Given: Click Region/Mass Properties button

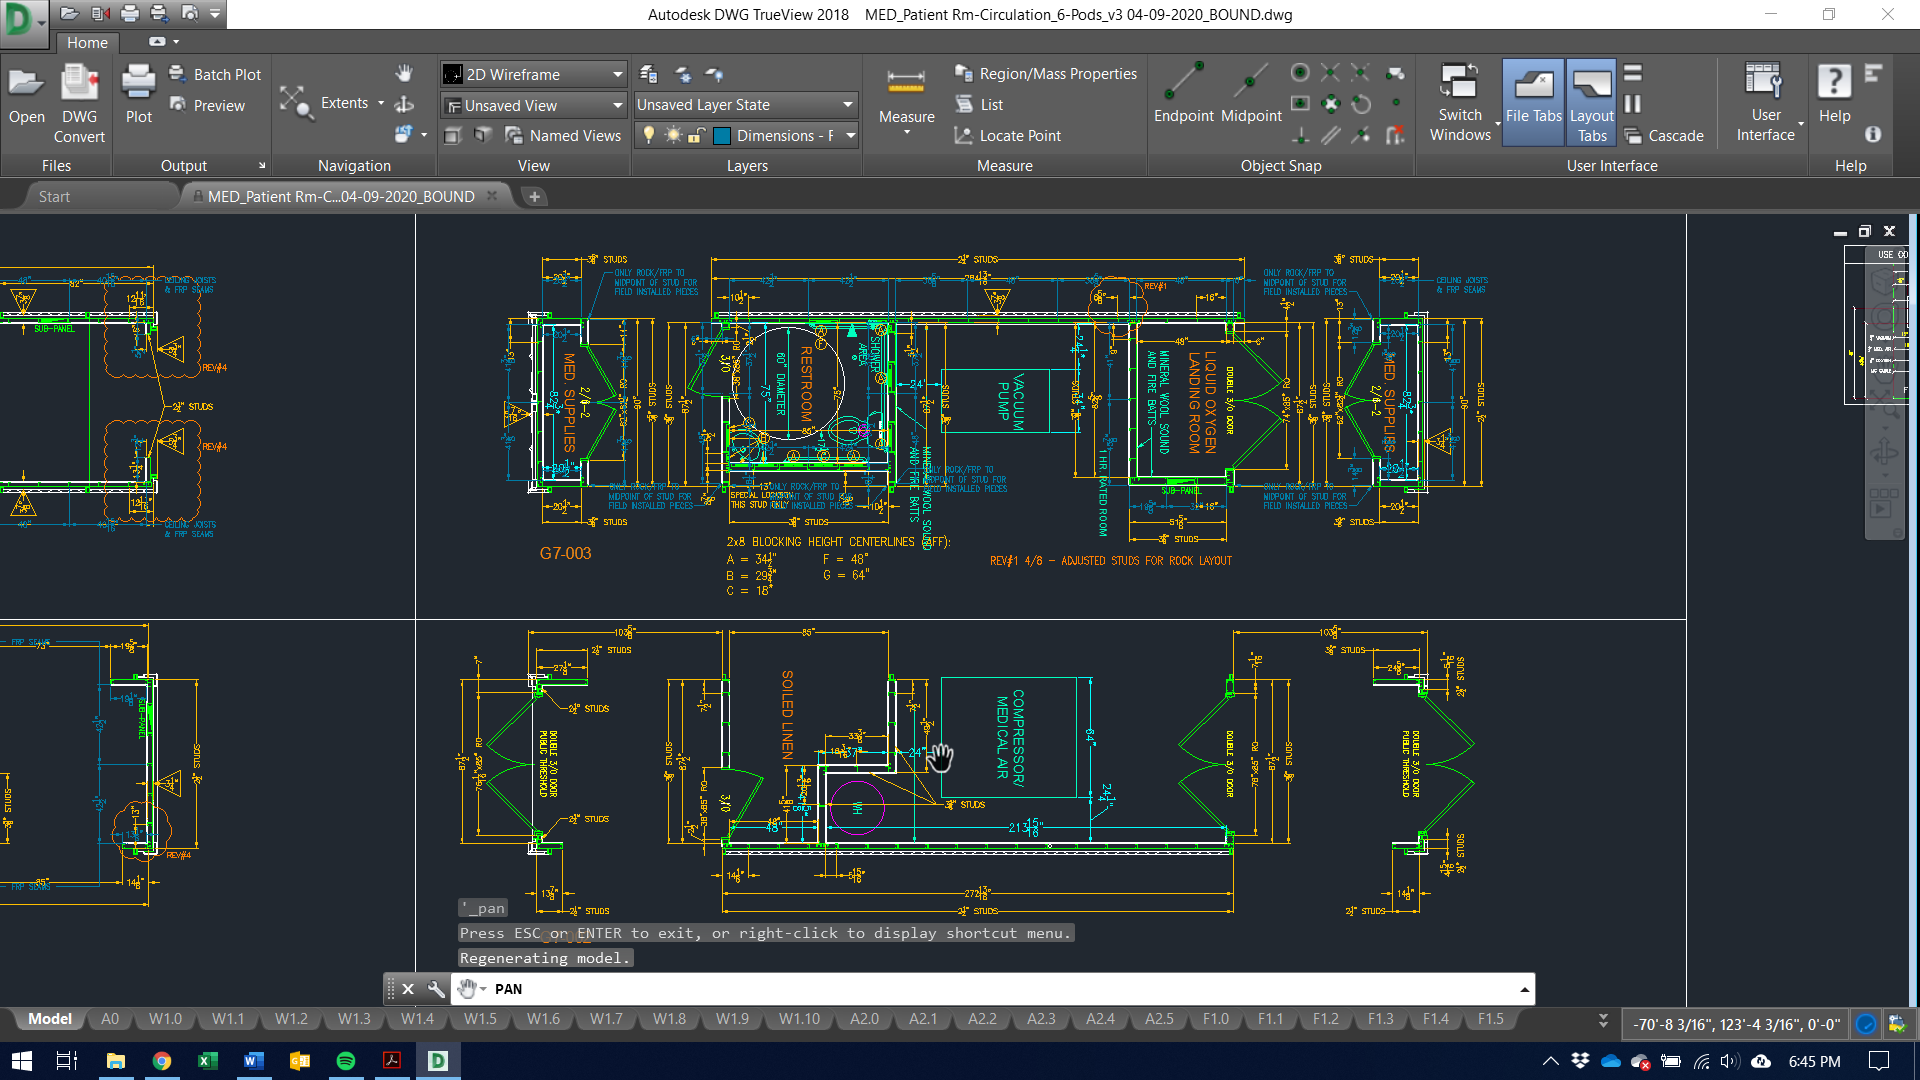Looking at the screenshot, I should (1046, 73).
